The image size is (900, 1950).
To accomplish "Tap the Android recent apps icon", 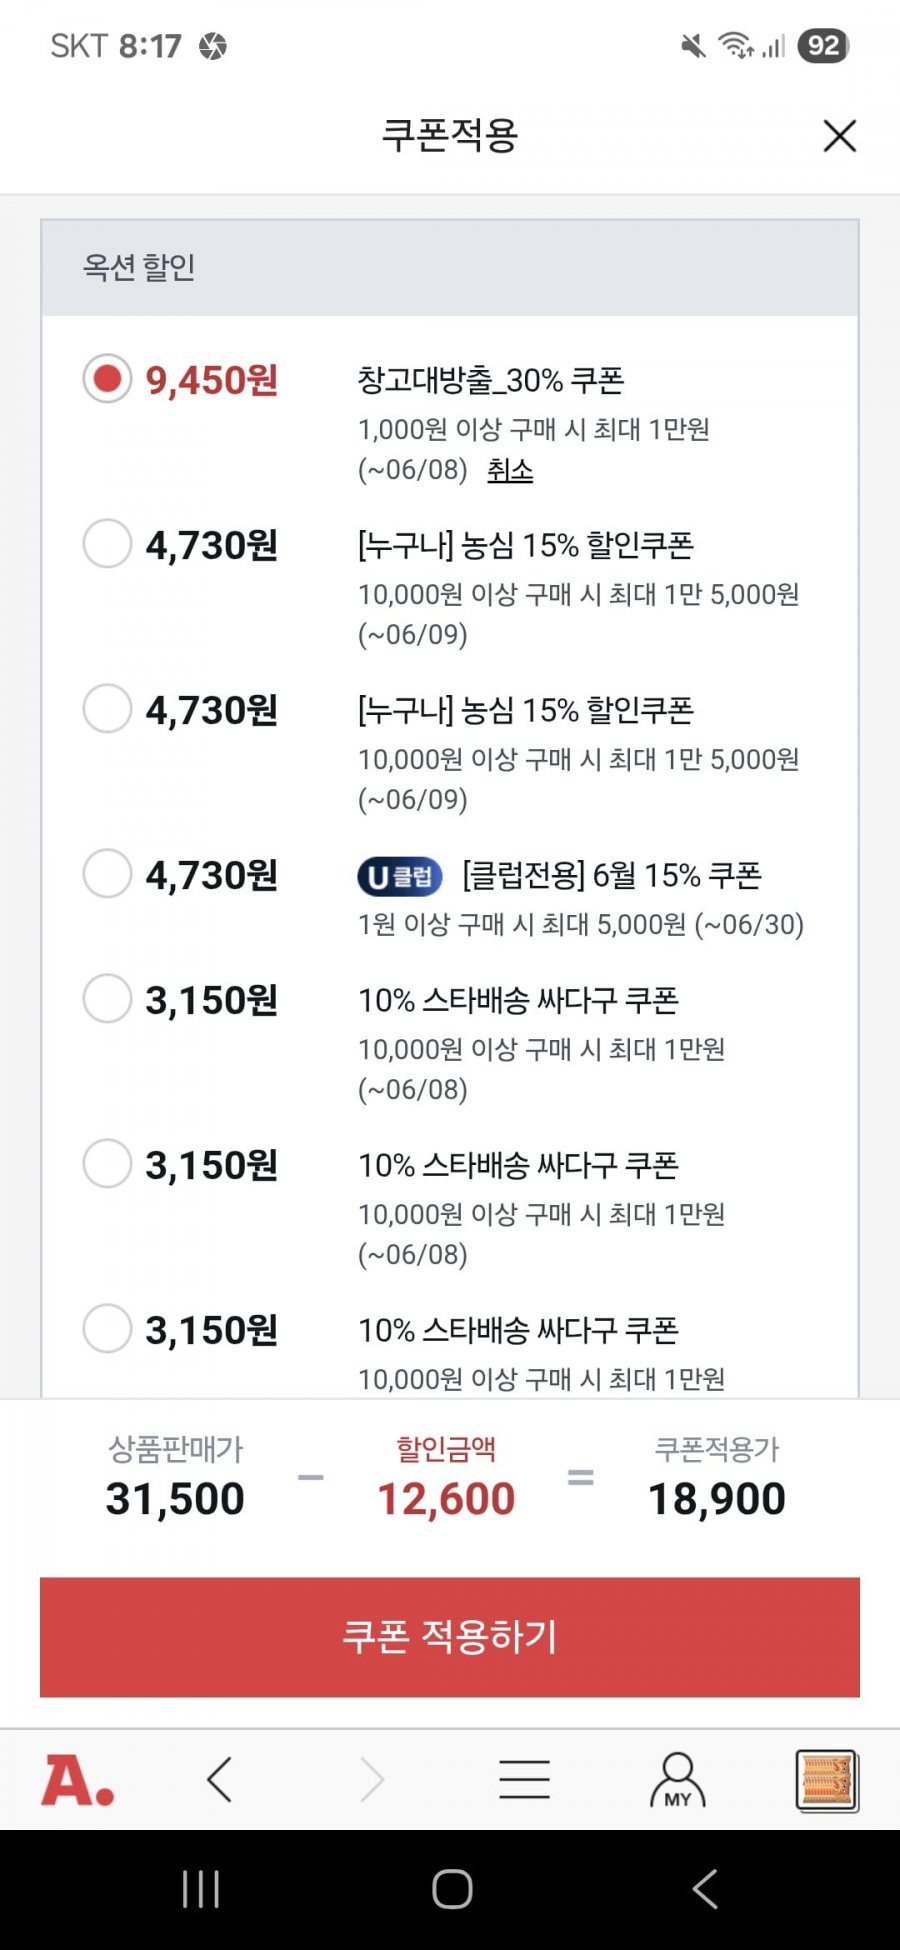I will point(200,1889).
